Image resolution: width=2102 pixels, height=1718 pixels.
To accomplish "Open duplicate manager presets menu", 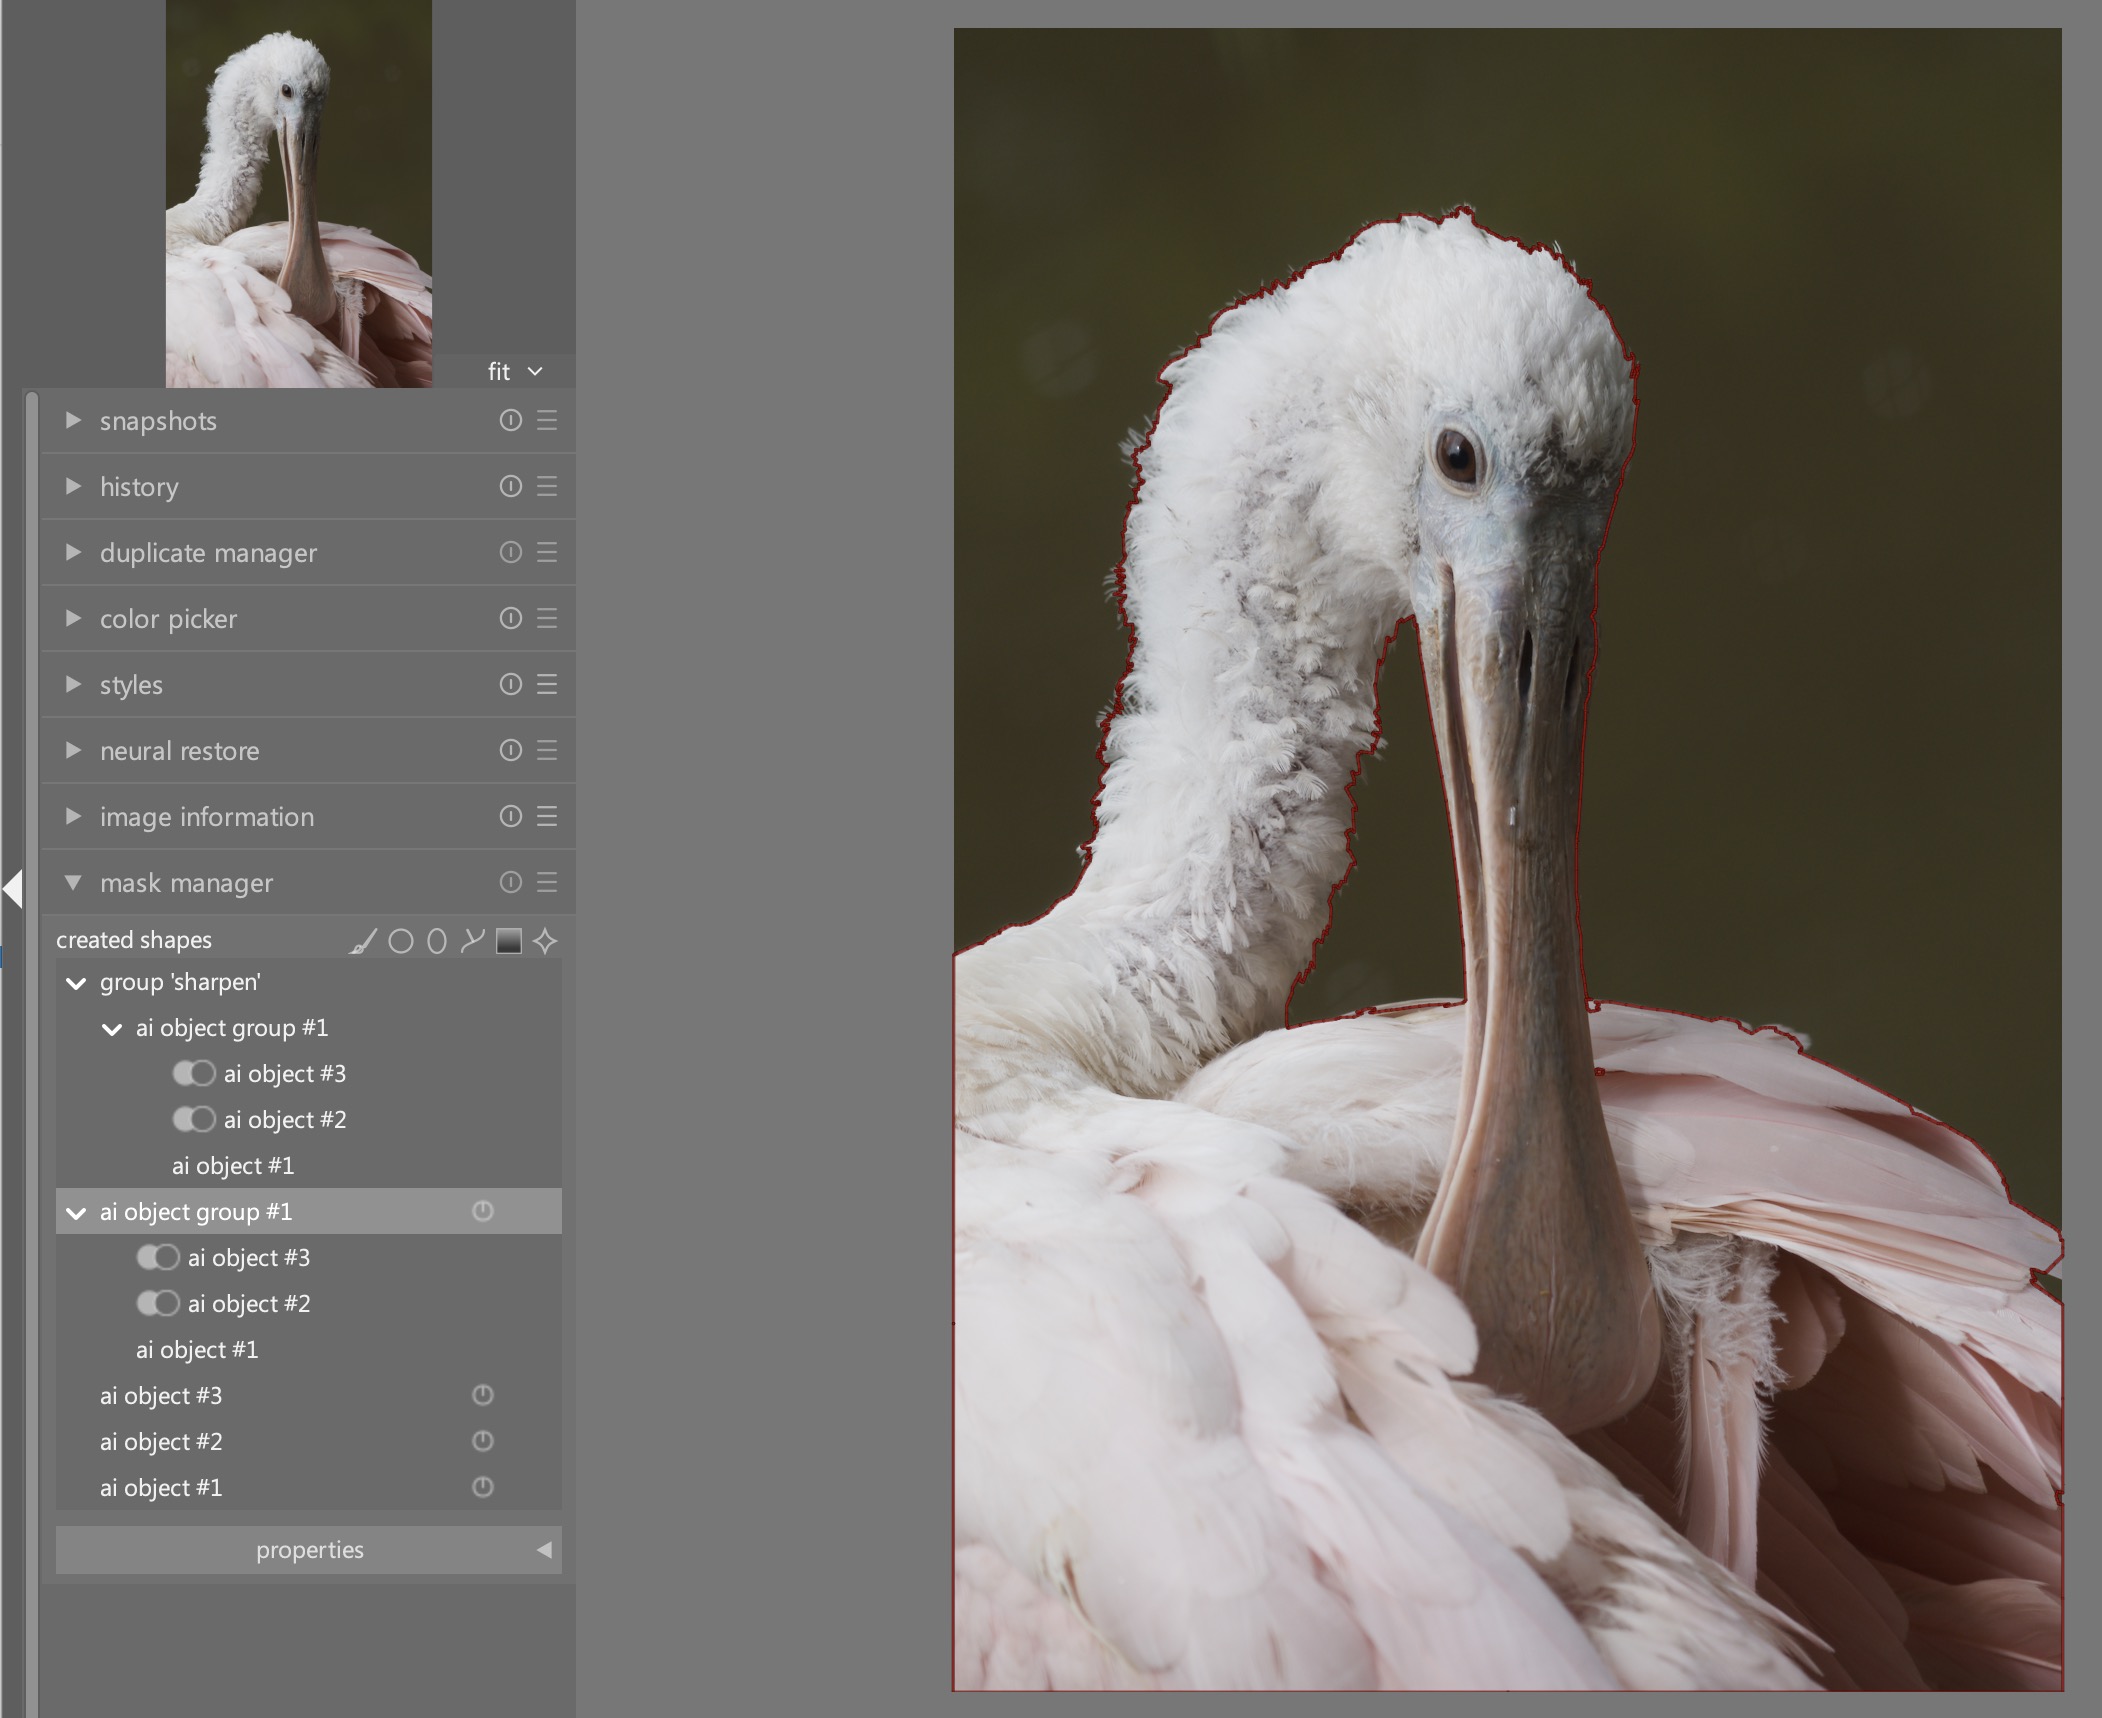I will tap(547, 552).
